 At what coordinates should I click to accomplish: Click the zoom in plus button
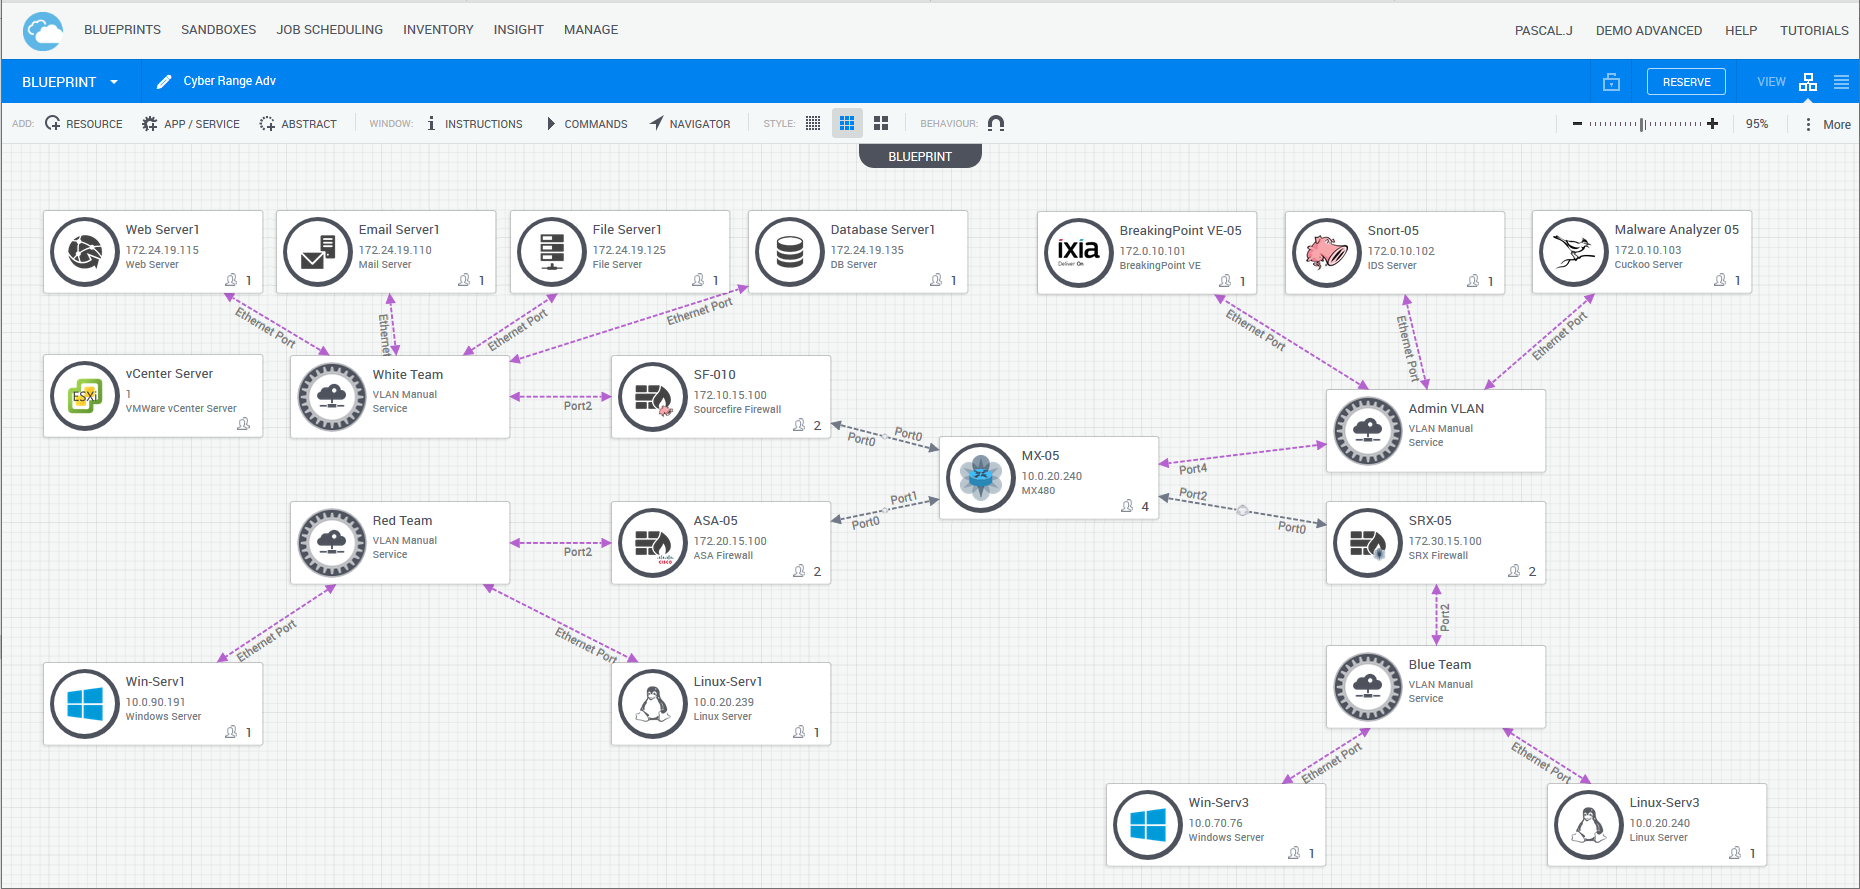point(1713,124)
